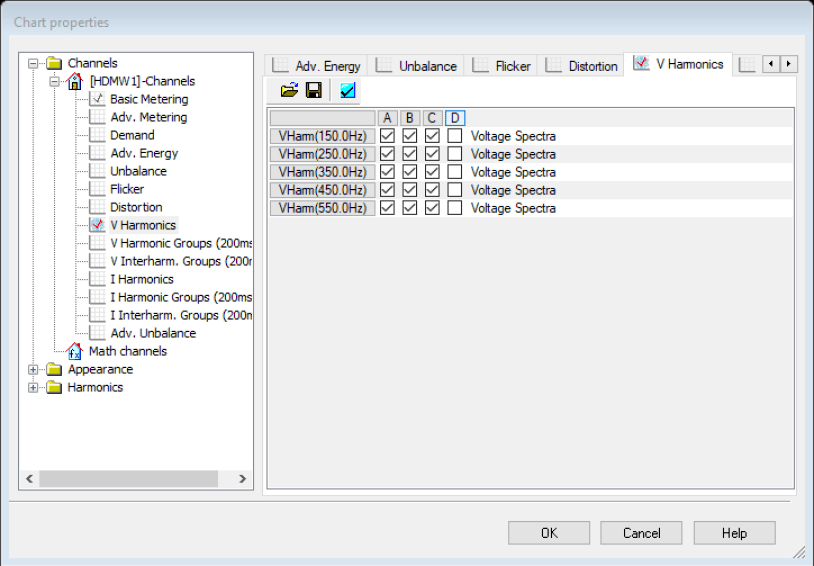
Task: Uncheck column C for VHarm(550.0Hz)
Action: (x=432, y=208)
